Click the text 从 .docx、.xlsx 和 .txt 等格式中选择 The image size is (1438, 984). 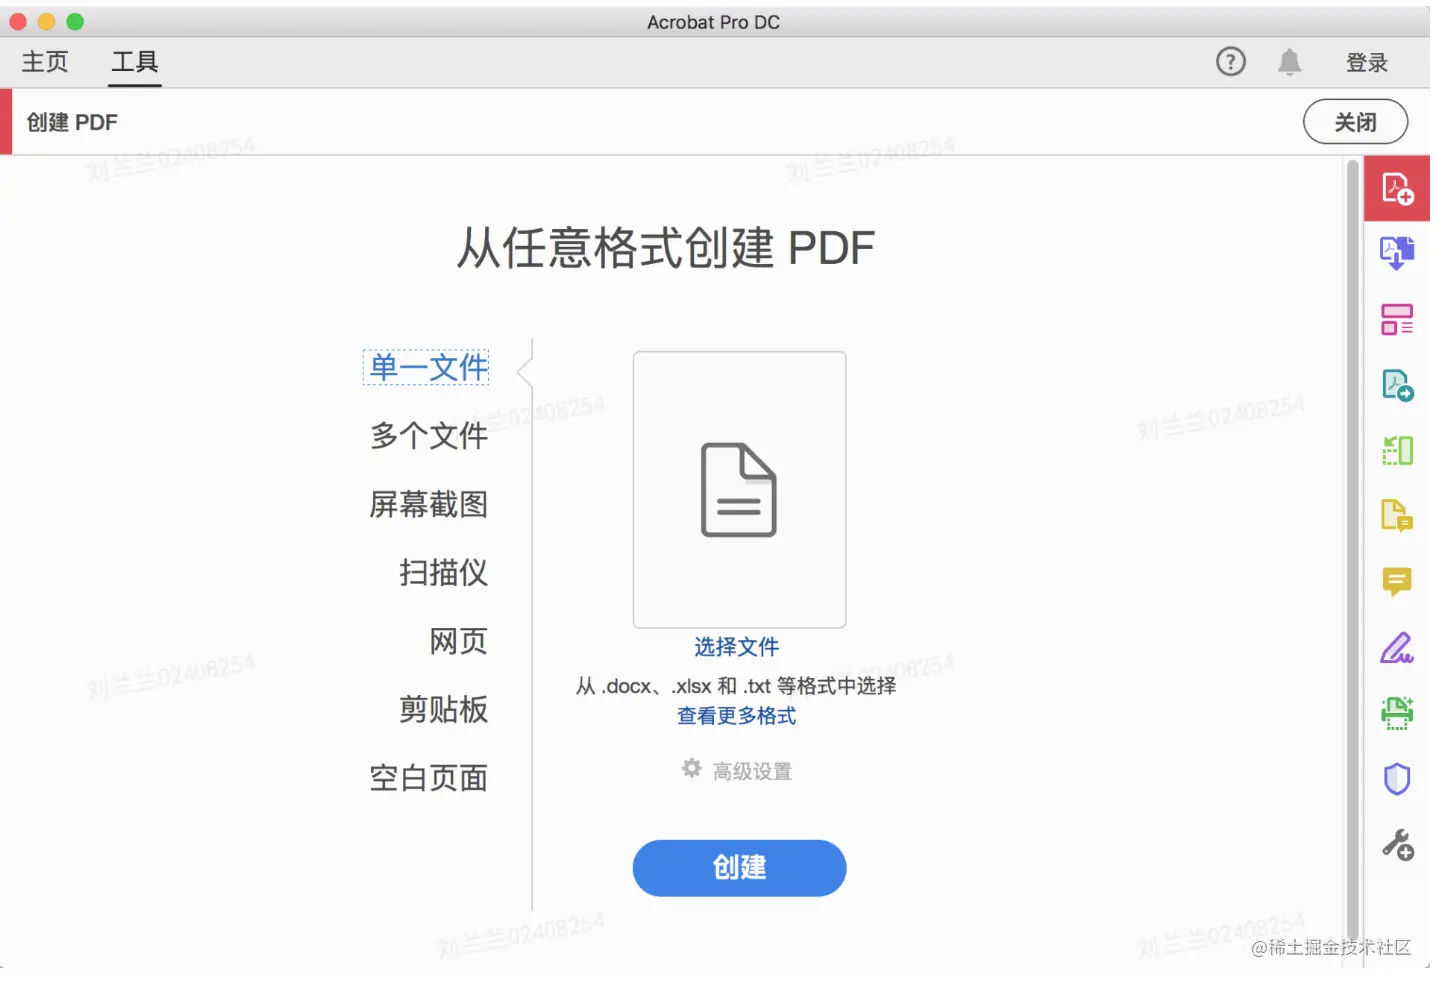pos(736,686)
